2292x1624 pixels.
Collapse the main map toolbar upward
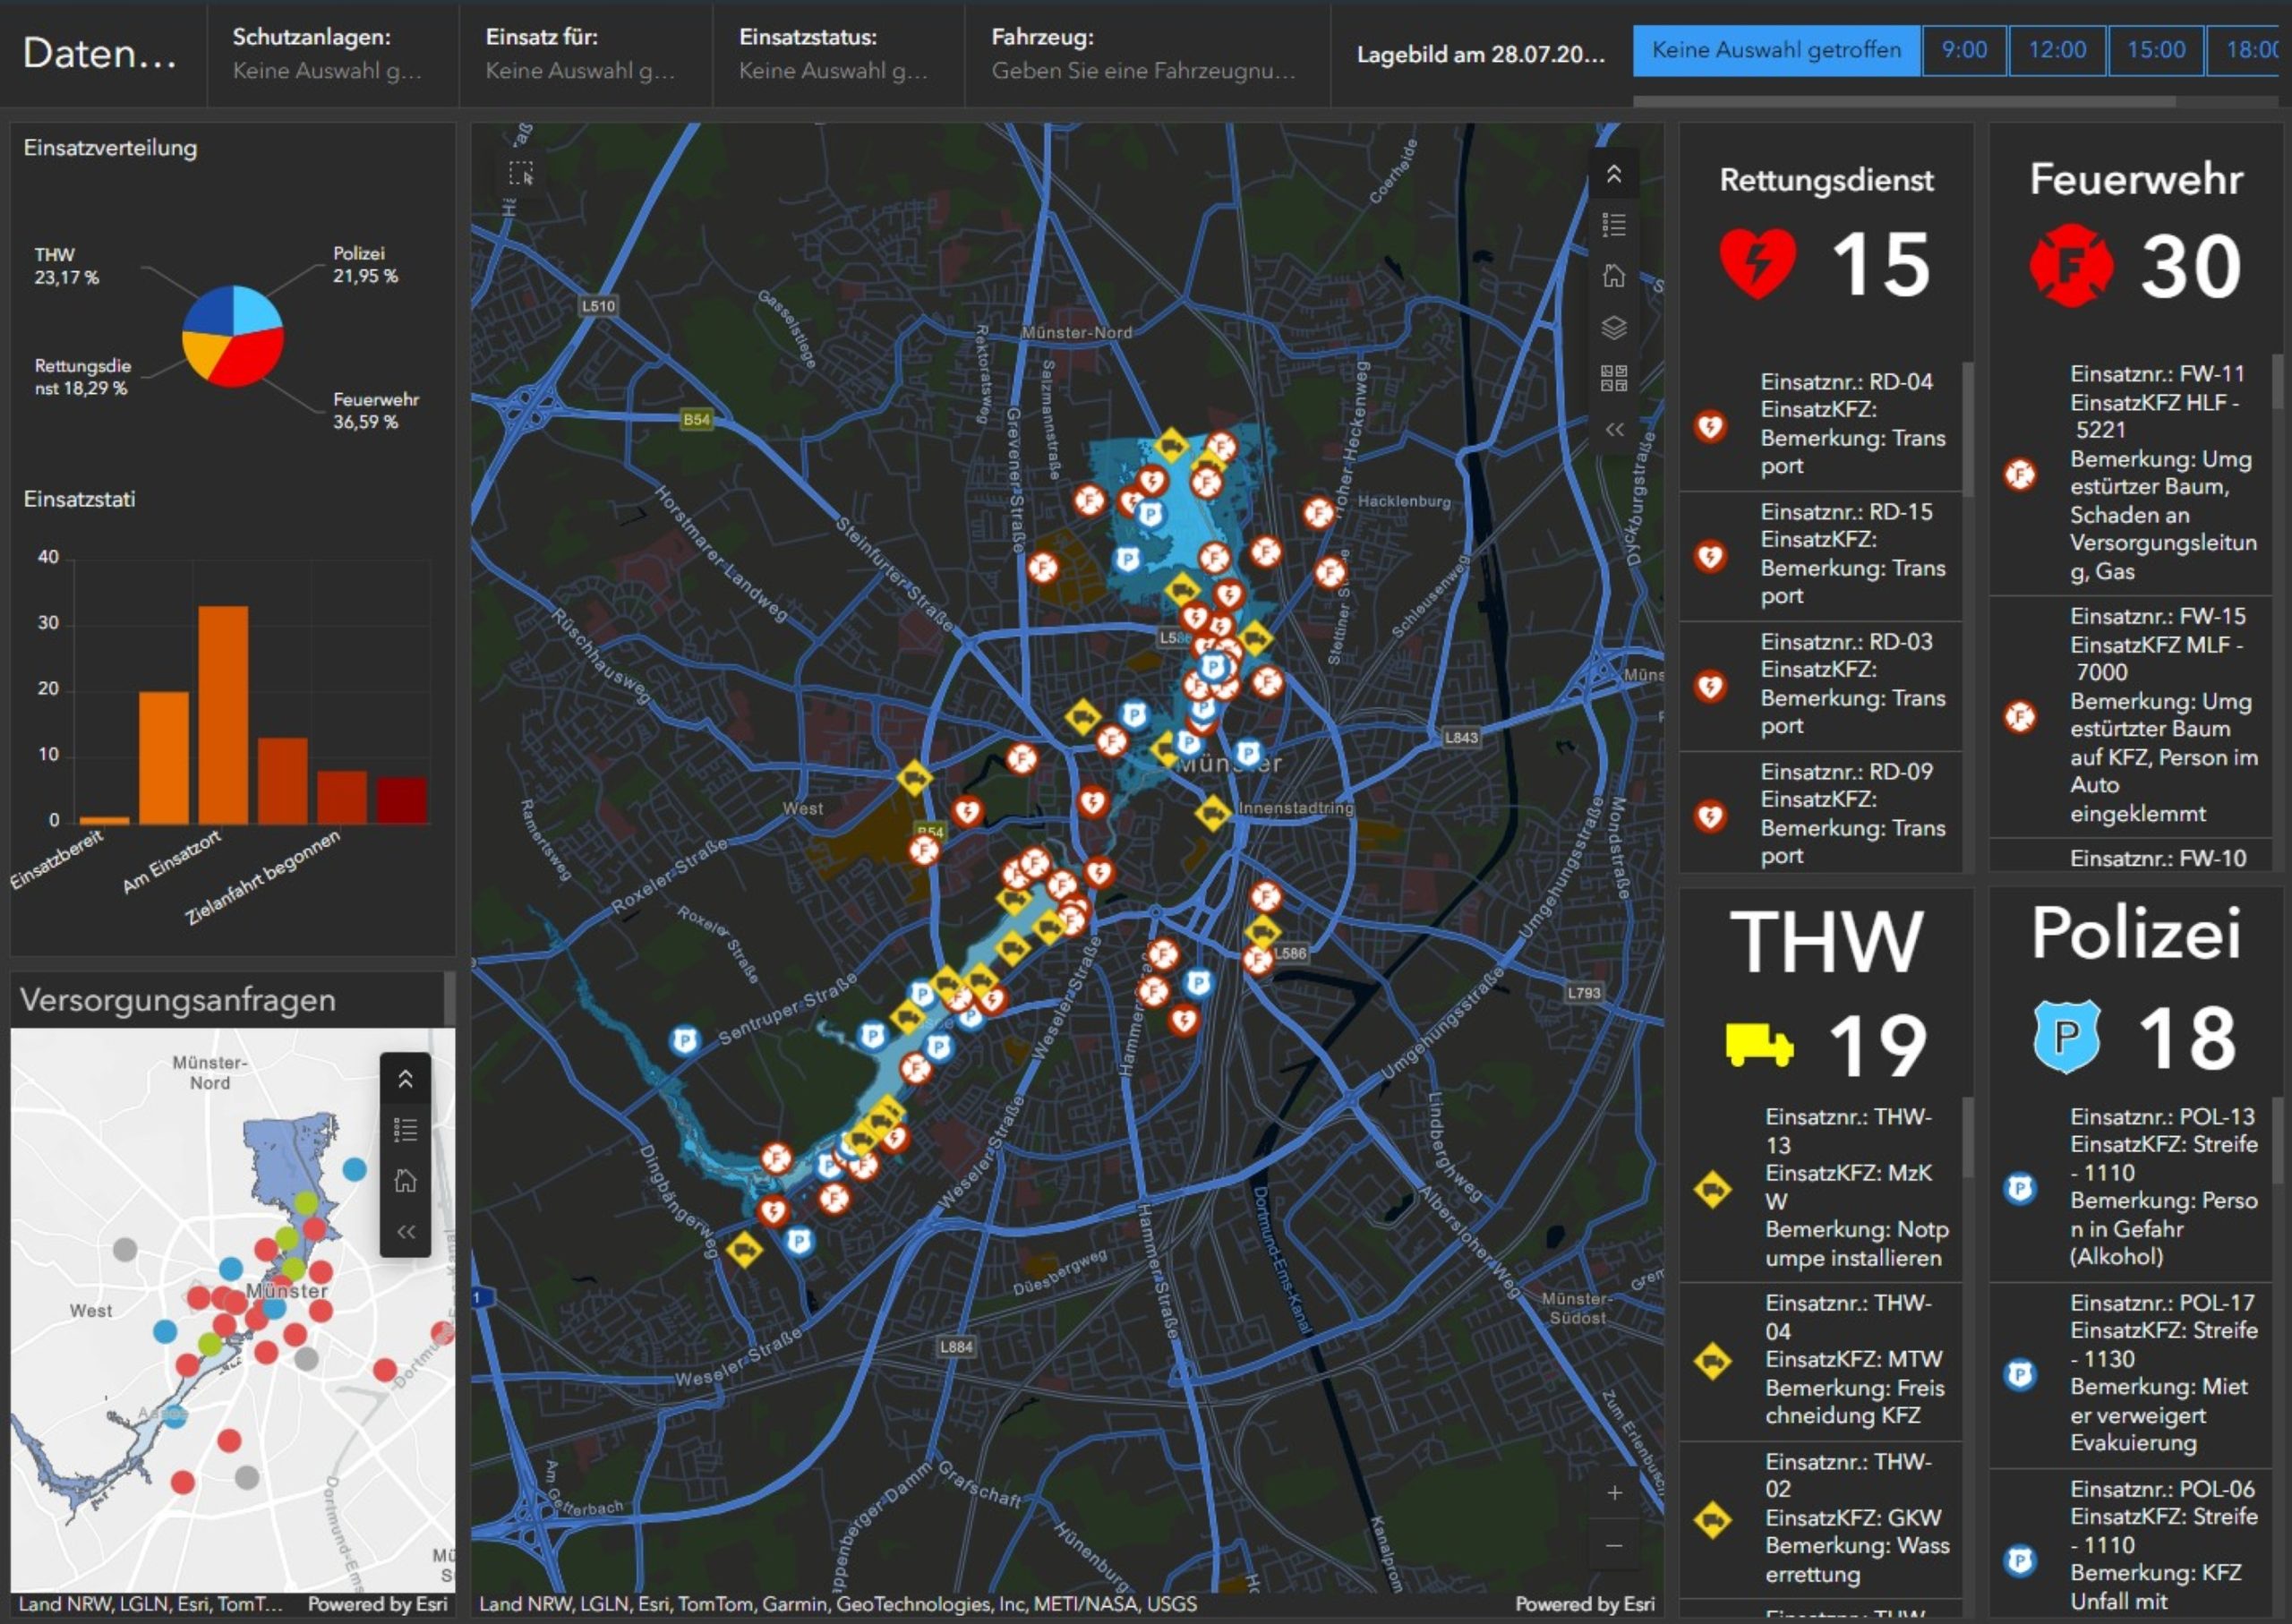(x=1613, y=174)
